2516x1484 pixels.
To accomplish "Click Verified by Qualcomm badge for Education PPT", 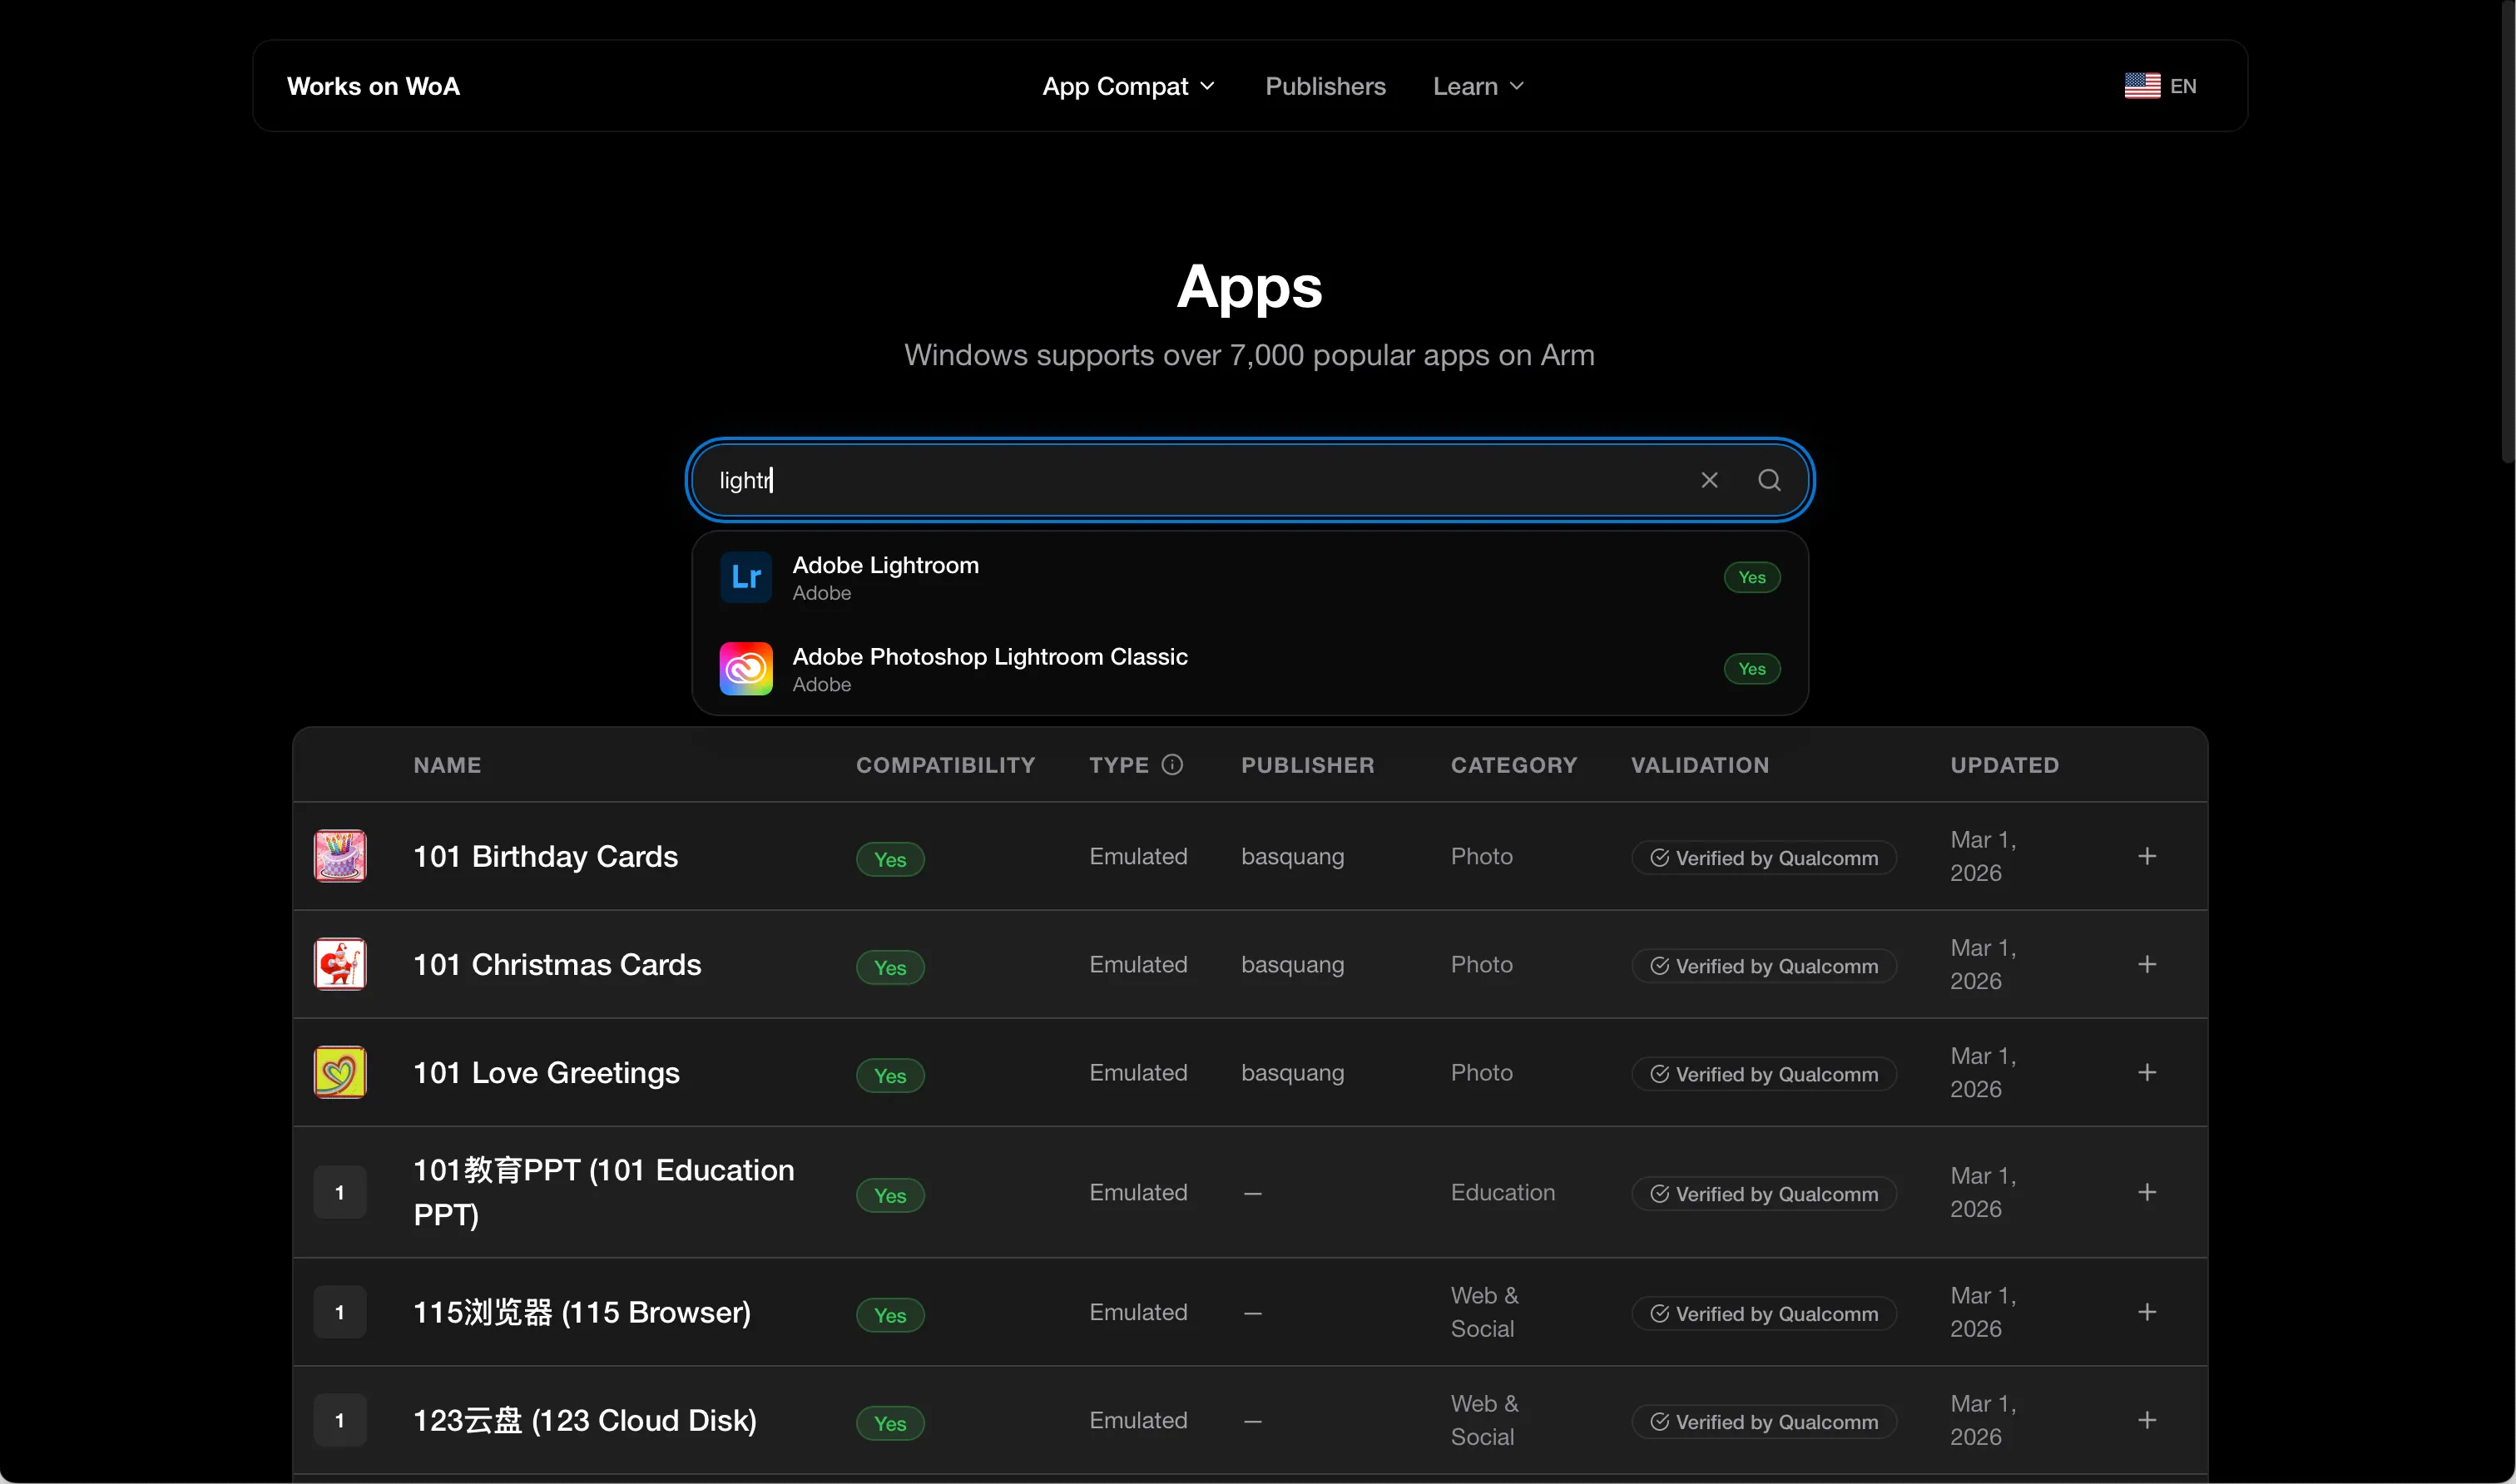I will click(x=1764, y=1194).
